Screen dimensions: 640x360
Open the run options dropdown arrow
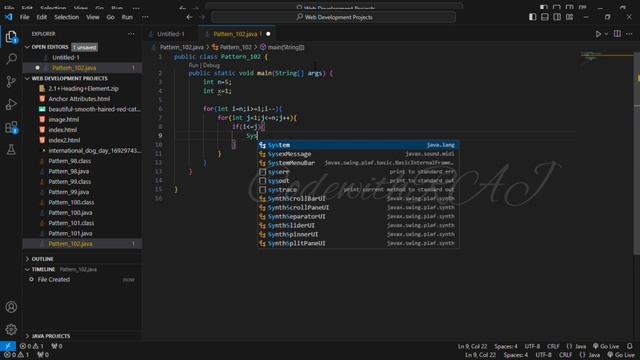pos(606,34)
